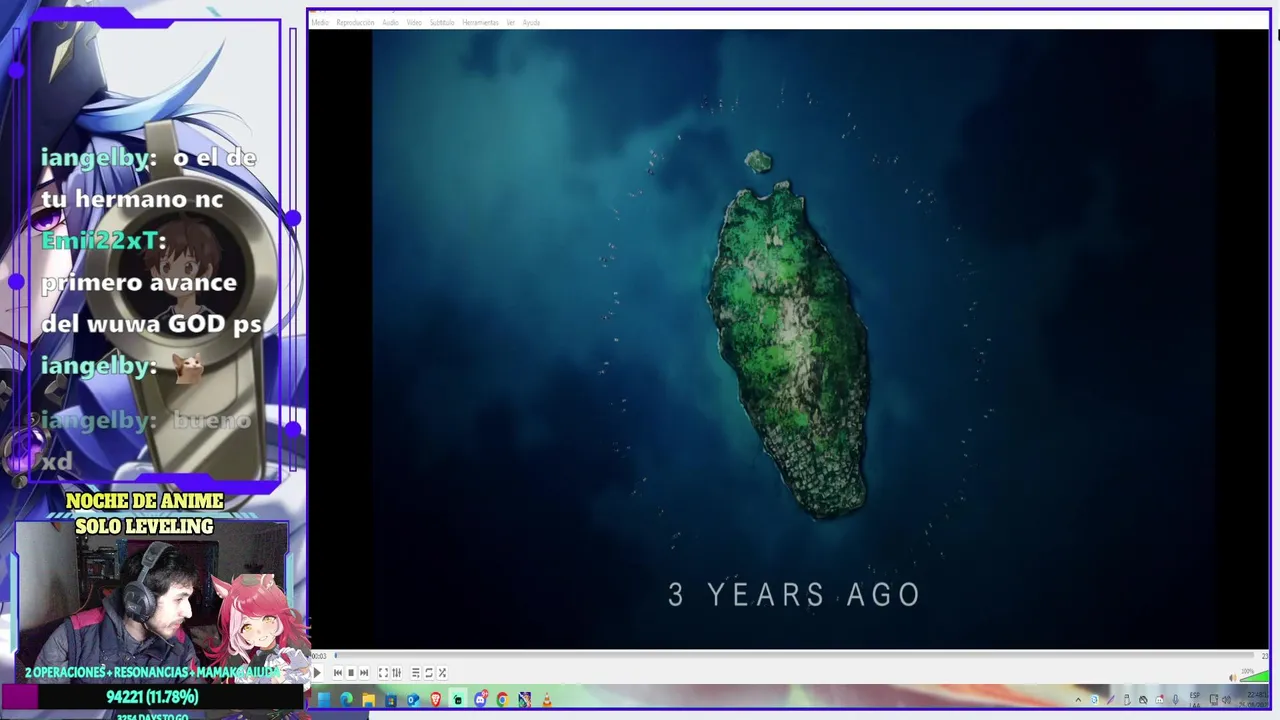Open the Ayuda menu
Viewport: 1280px width, 720px height.
tap(531, 22)
